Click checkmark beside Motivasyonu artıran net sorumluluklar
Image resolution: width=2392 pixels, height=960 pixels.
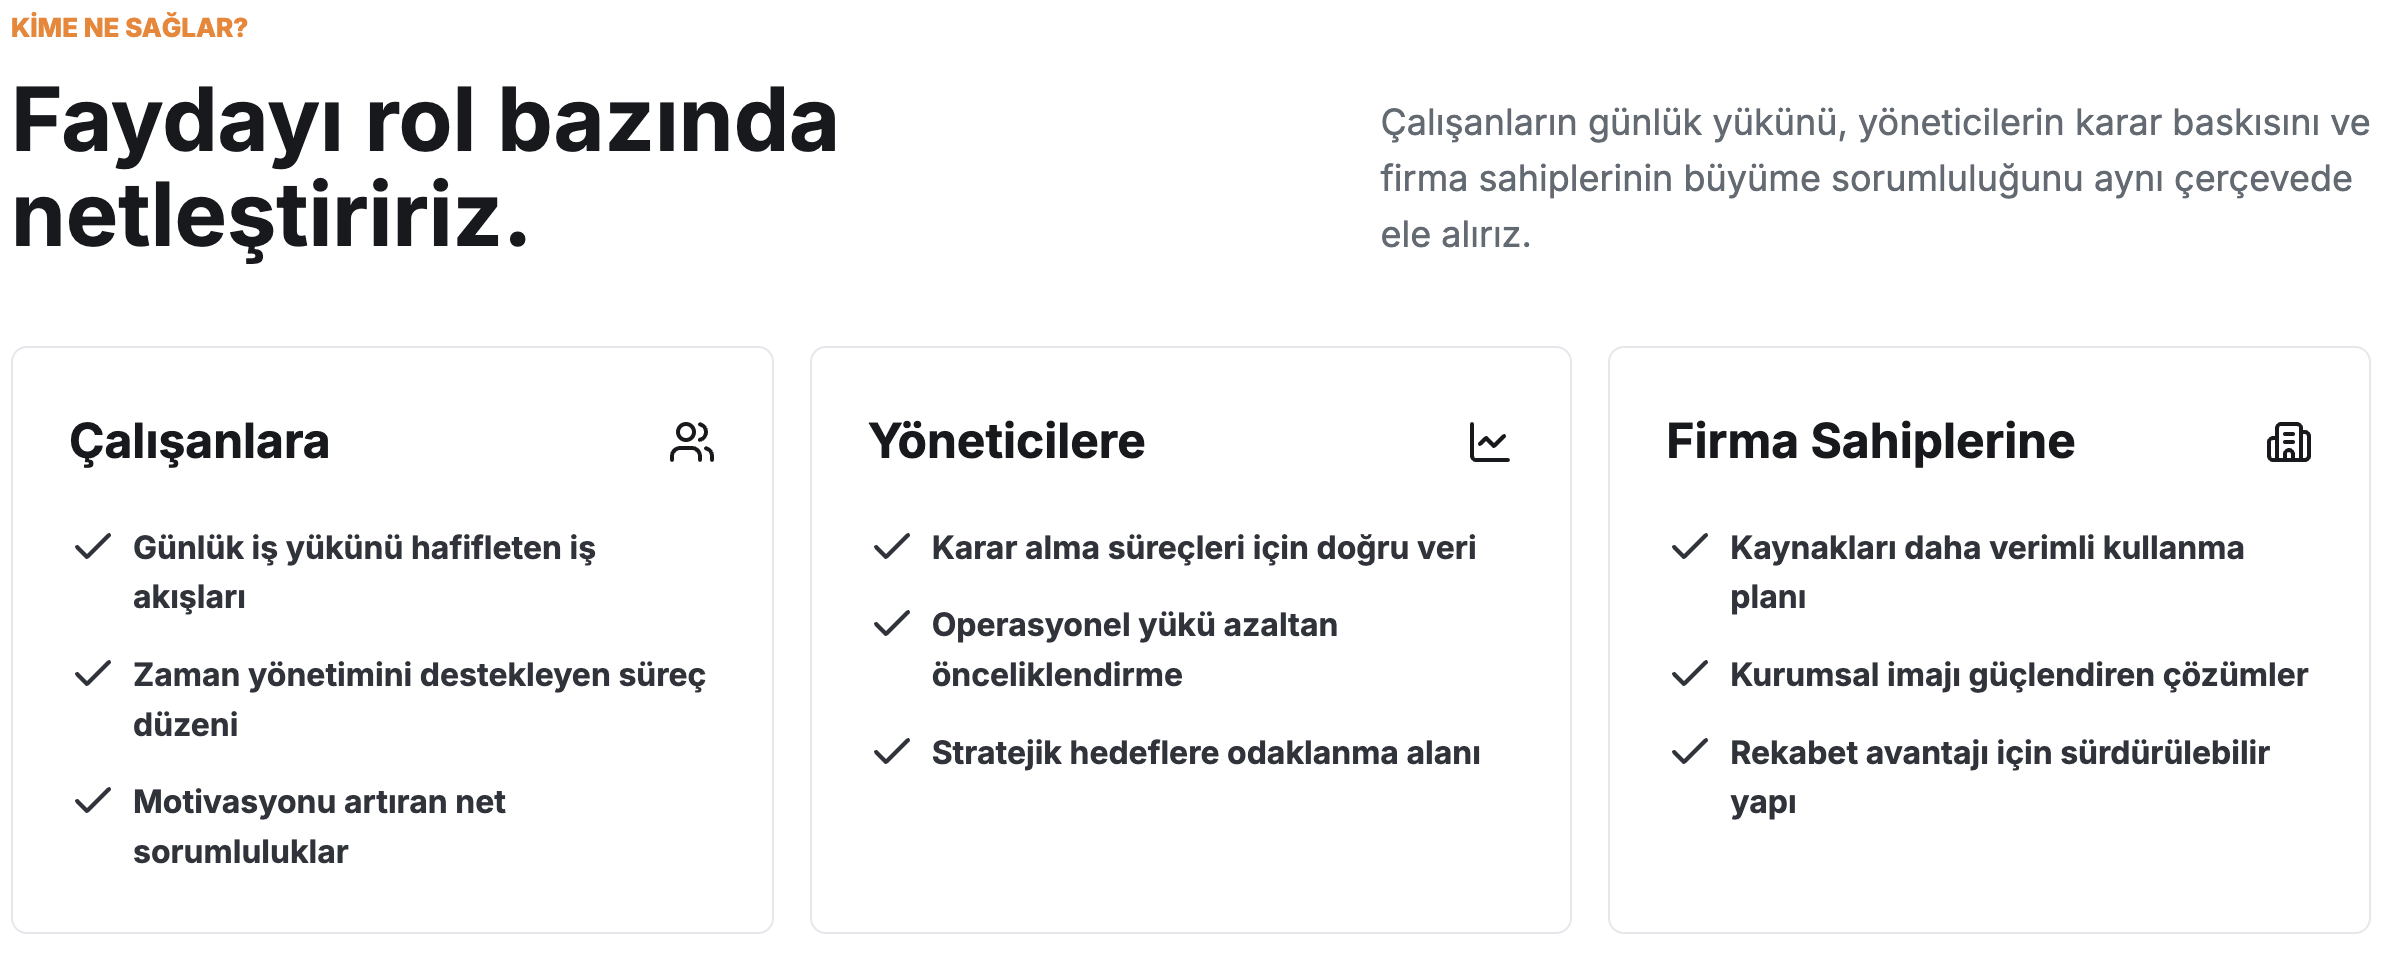pos(93,801)
